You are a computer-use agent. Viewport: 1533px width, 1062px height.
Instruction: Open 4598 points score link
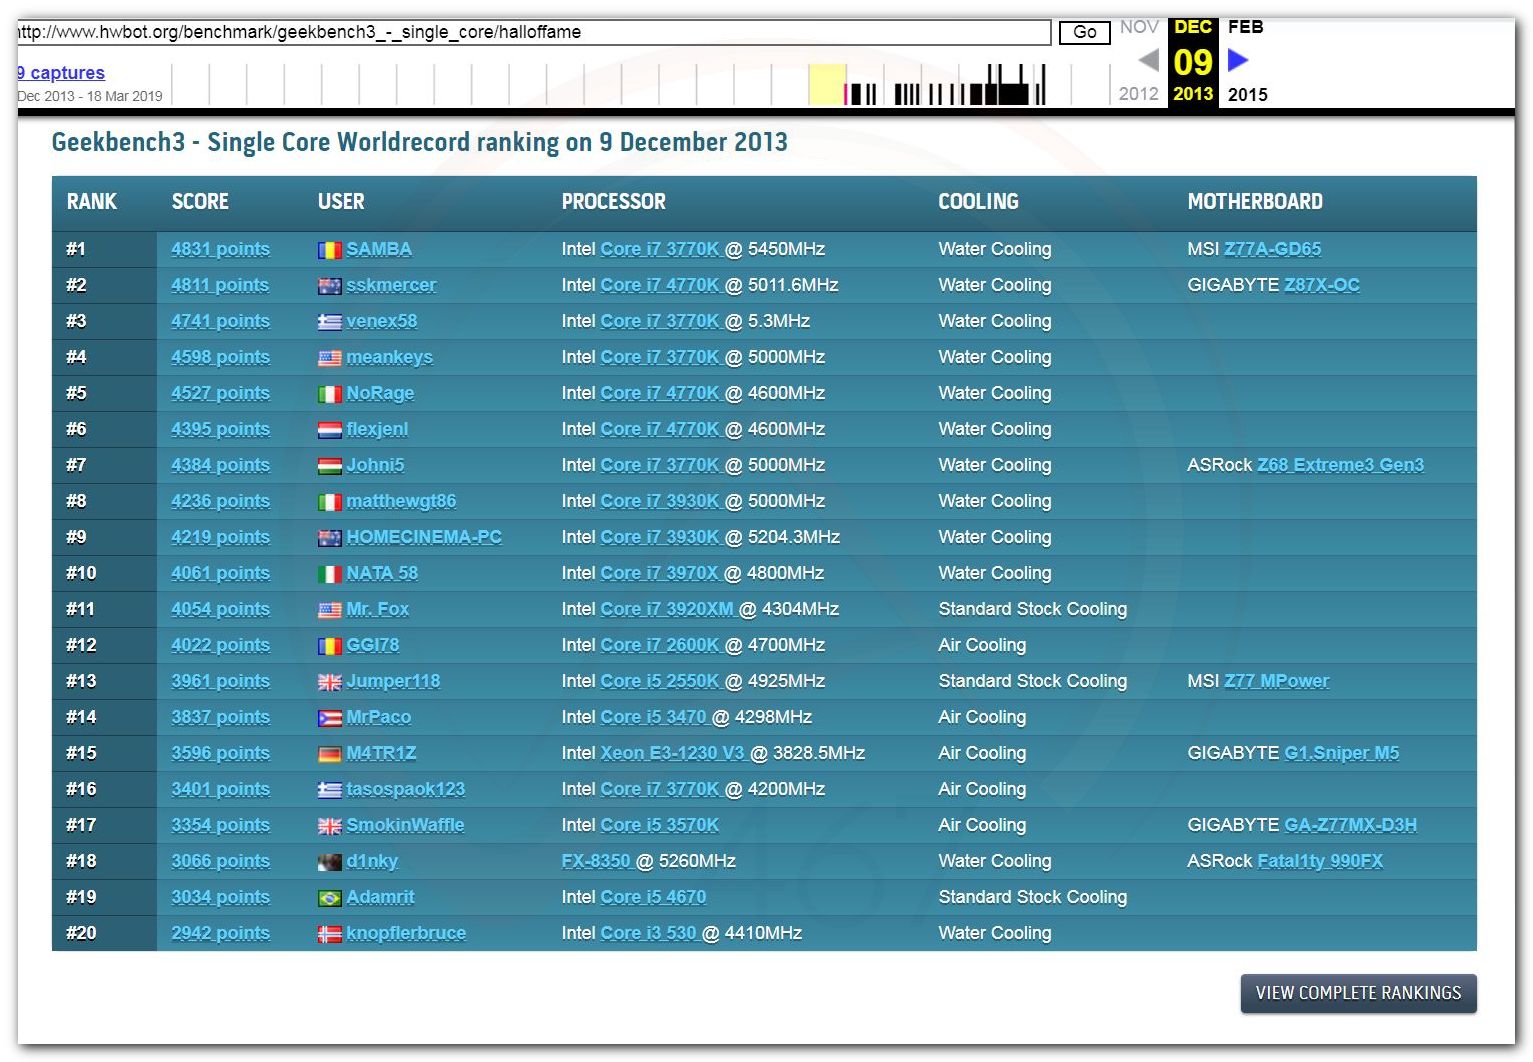click(220, 357)
